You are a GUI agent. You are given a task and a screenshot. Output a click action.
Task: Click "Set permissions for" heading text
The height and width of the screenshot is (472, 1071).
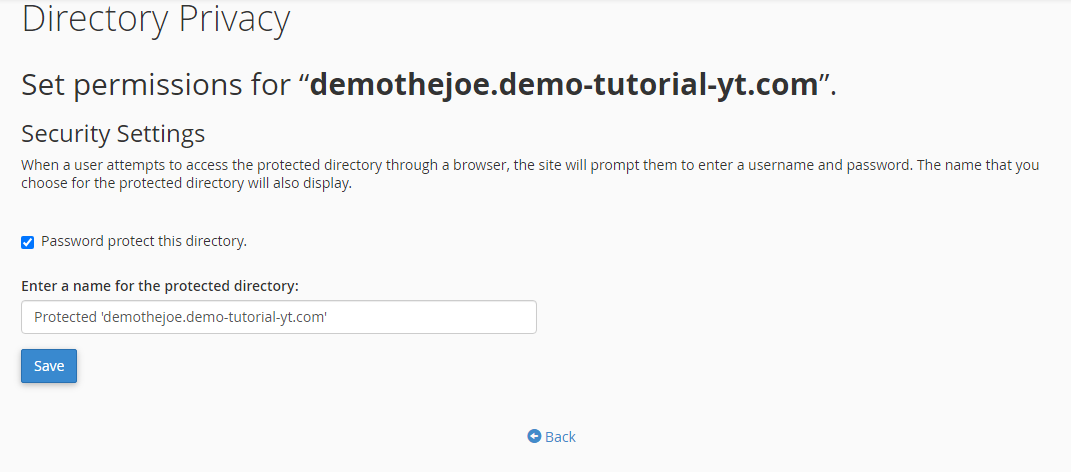click(x=157, y=84)
